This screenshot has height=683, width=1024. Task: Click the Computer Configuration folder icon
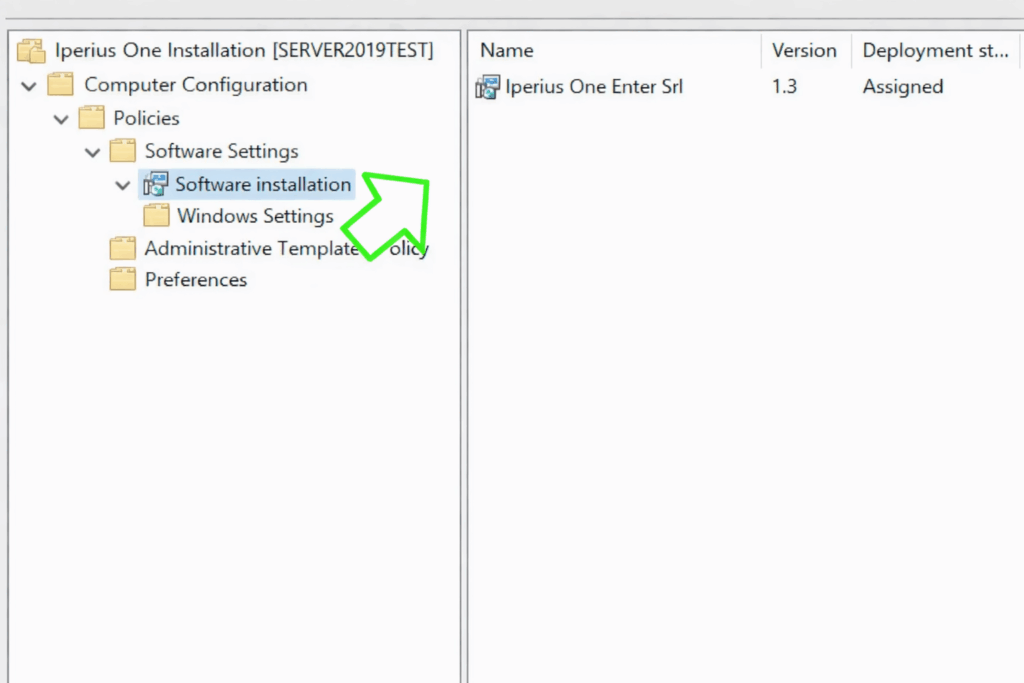(x=61, y=85)
